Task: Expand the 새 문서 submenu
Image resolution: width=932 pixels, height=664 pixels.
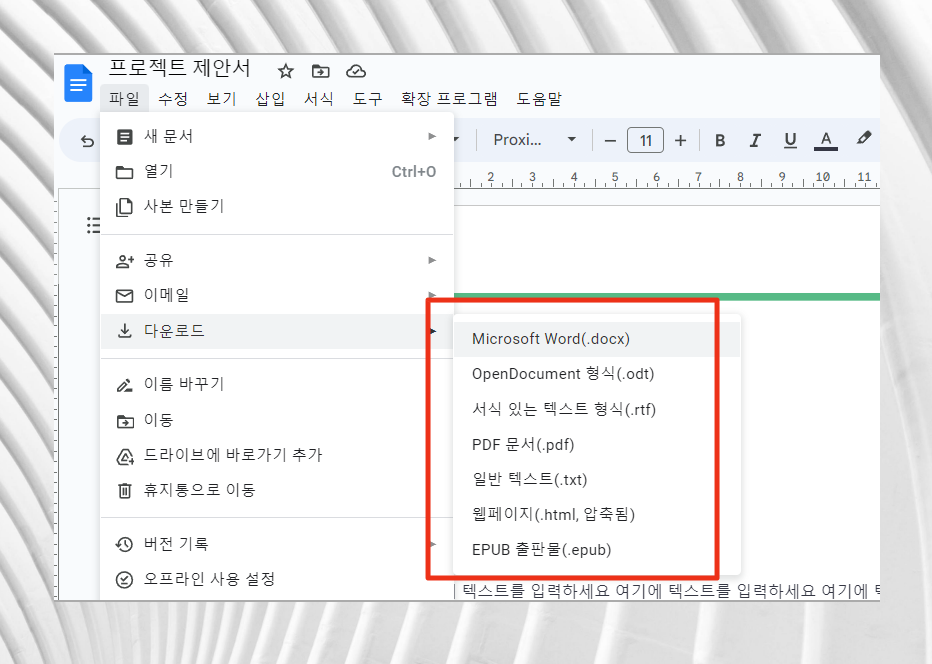Action: pos(277,137)
